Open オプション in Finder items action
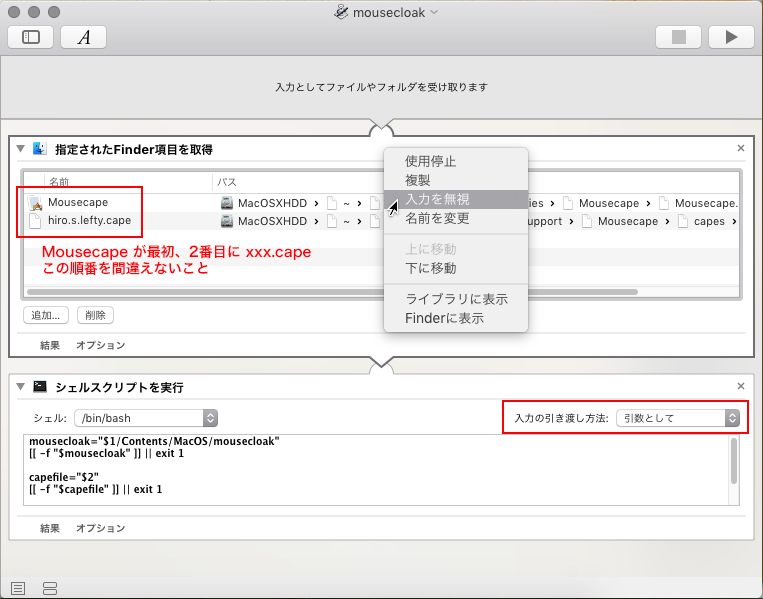This screenshot has height=599, width=763. point(101,345)
